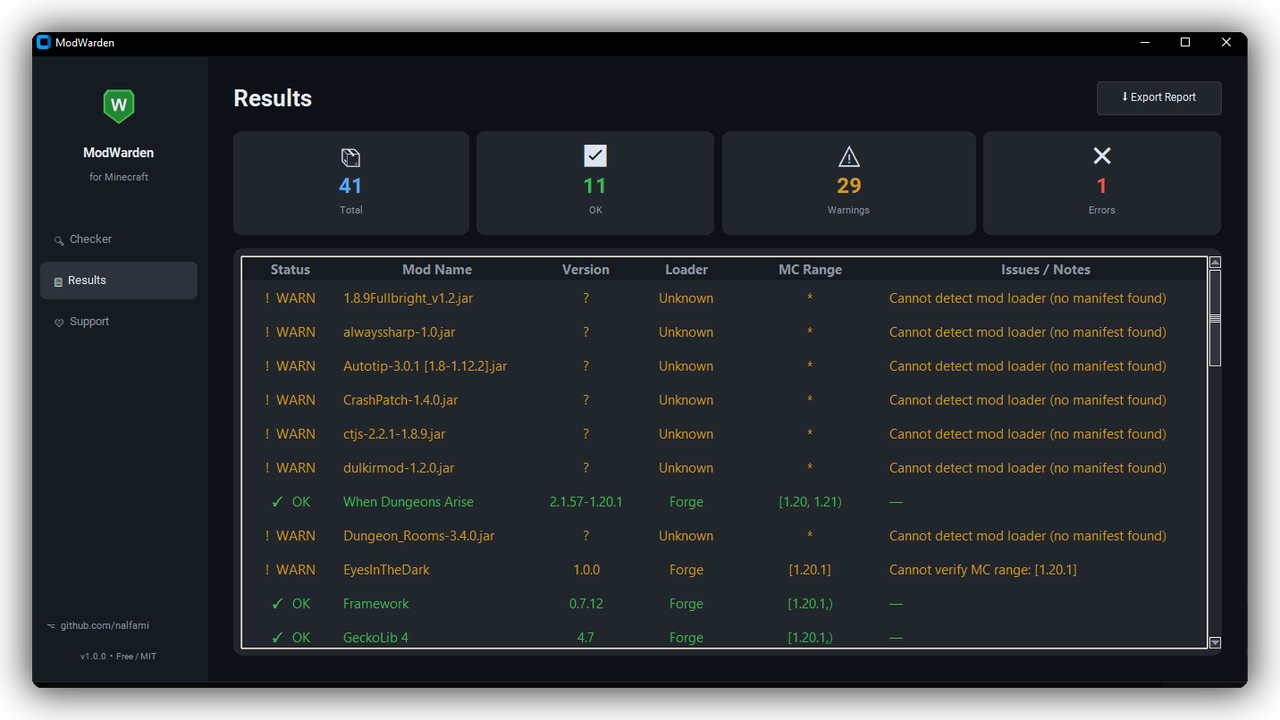
Task: Click the results table scrollbar thumb
Action: coord(1215,317)
